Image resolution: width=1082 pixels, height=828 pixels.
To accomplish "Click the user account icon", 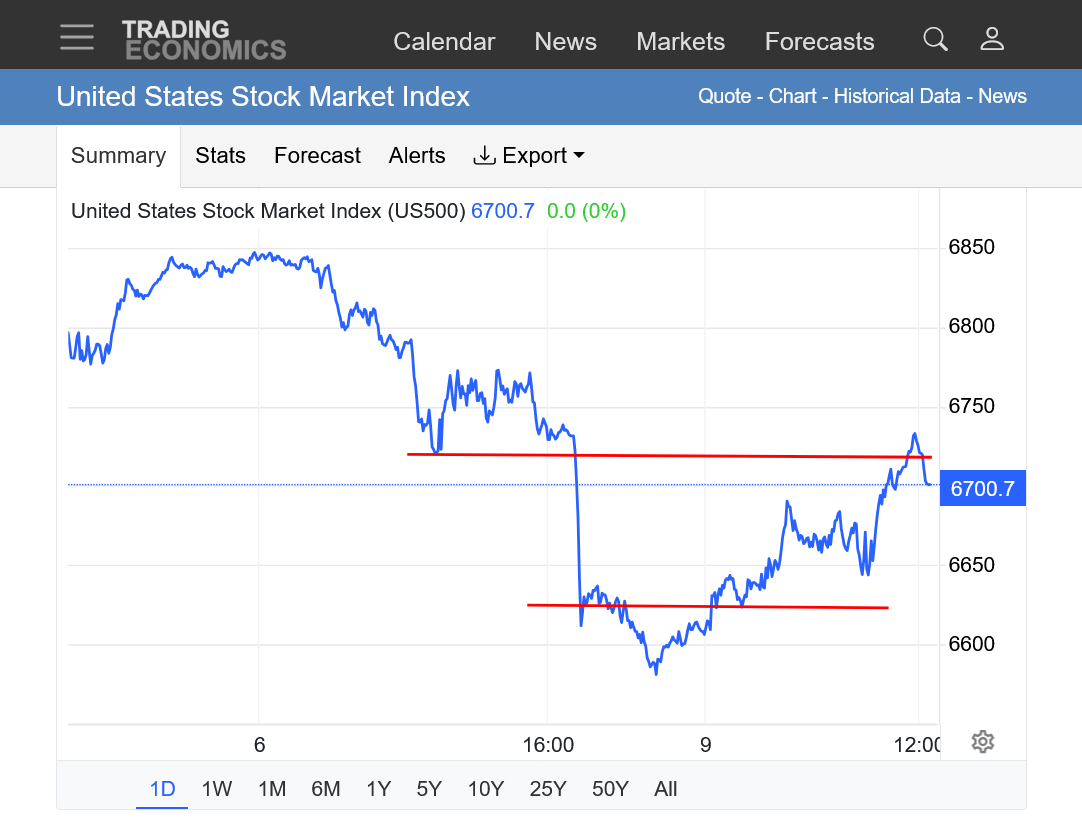I will pos(992,39).
